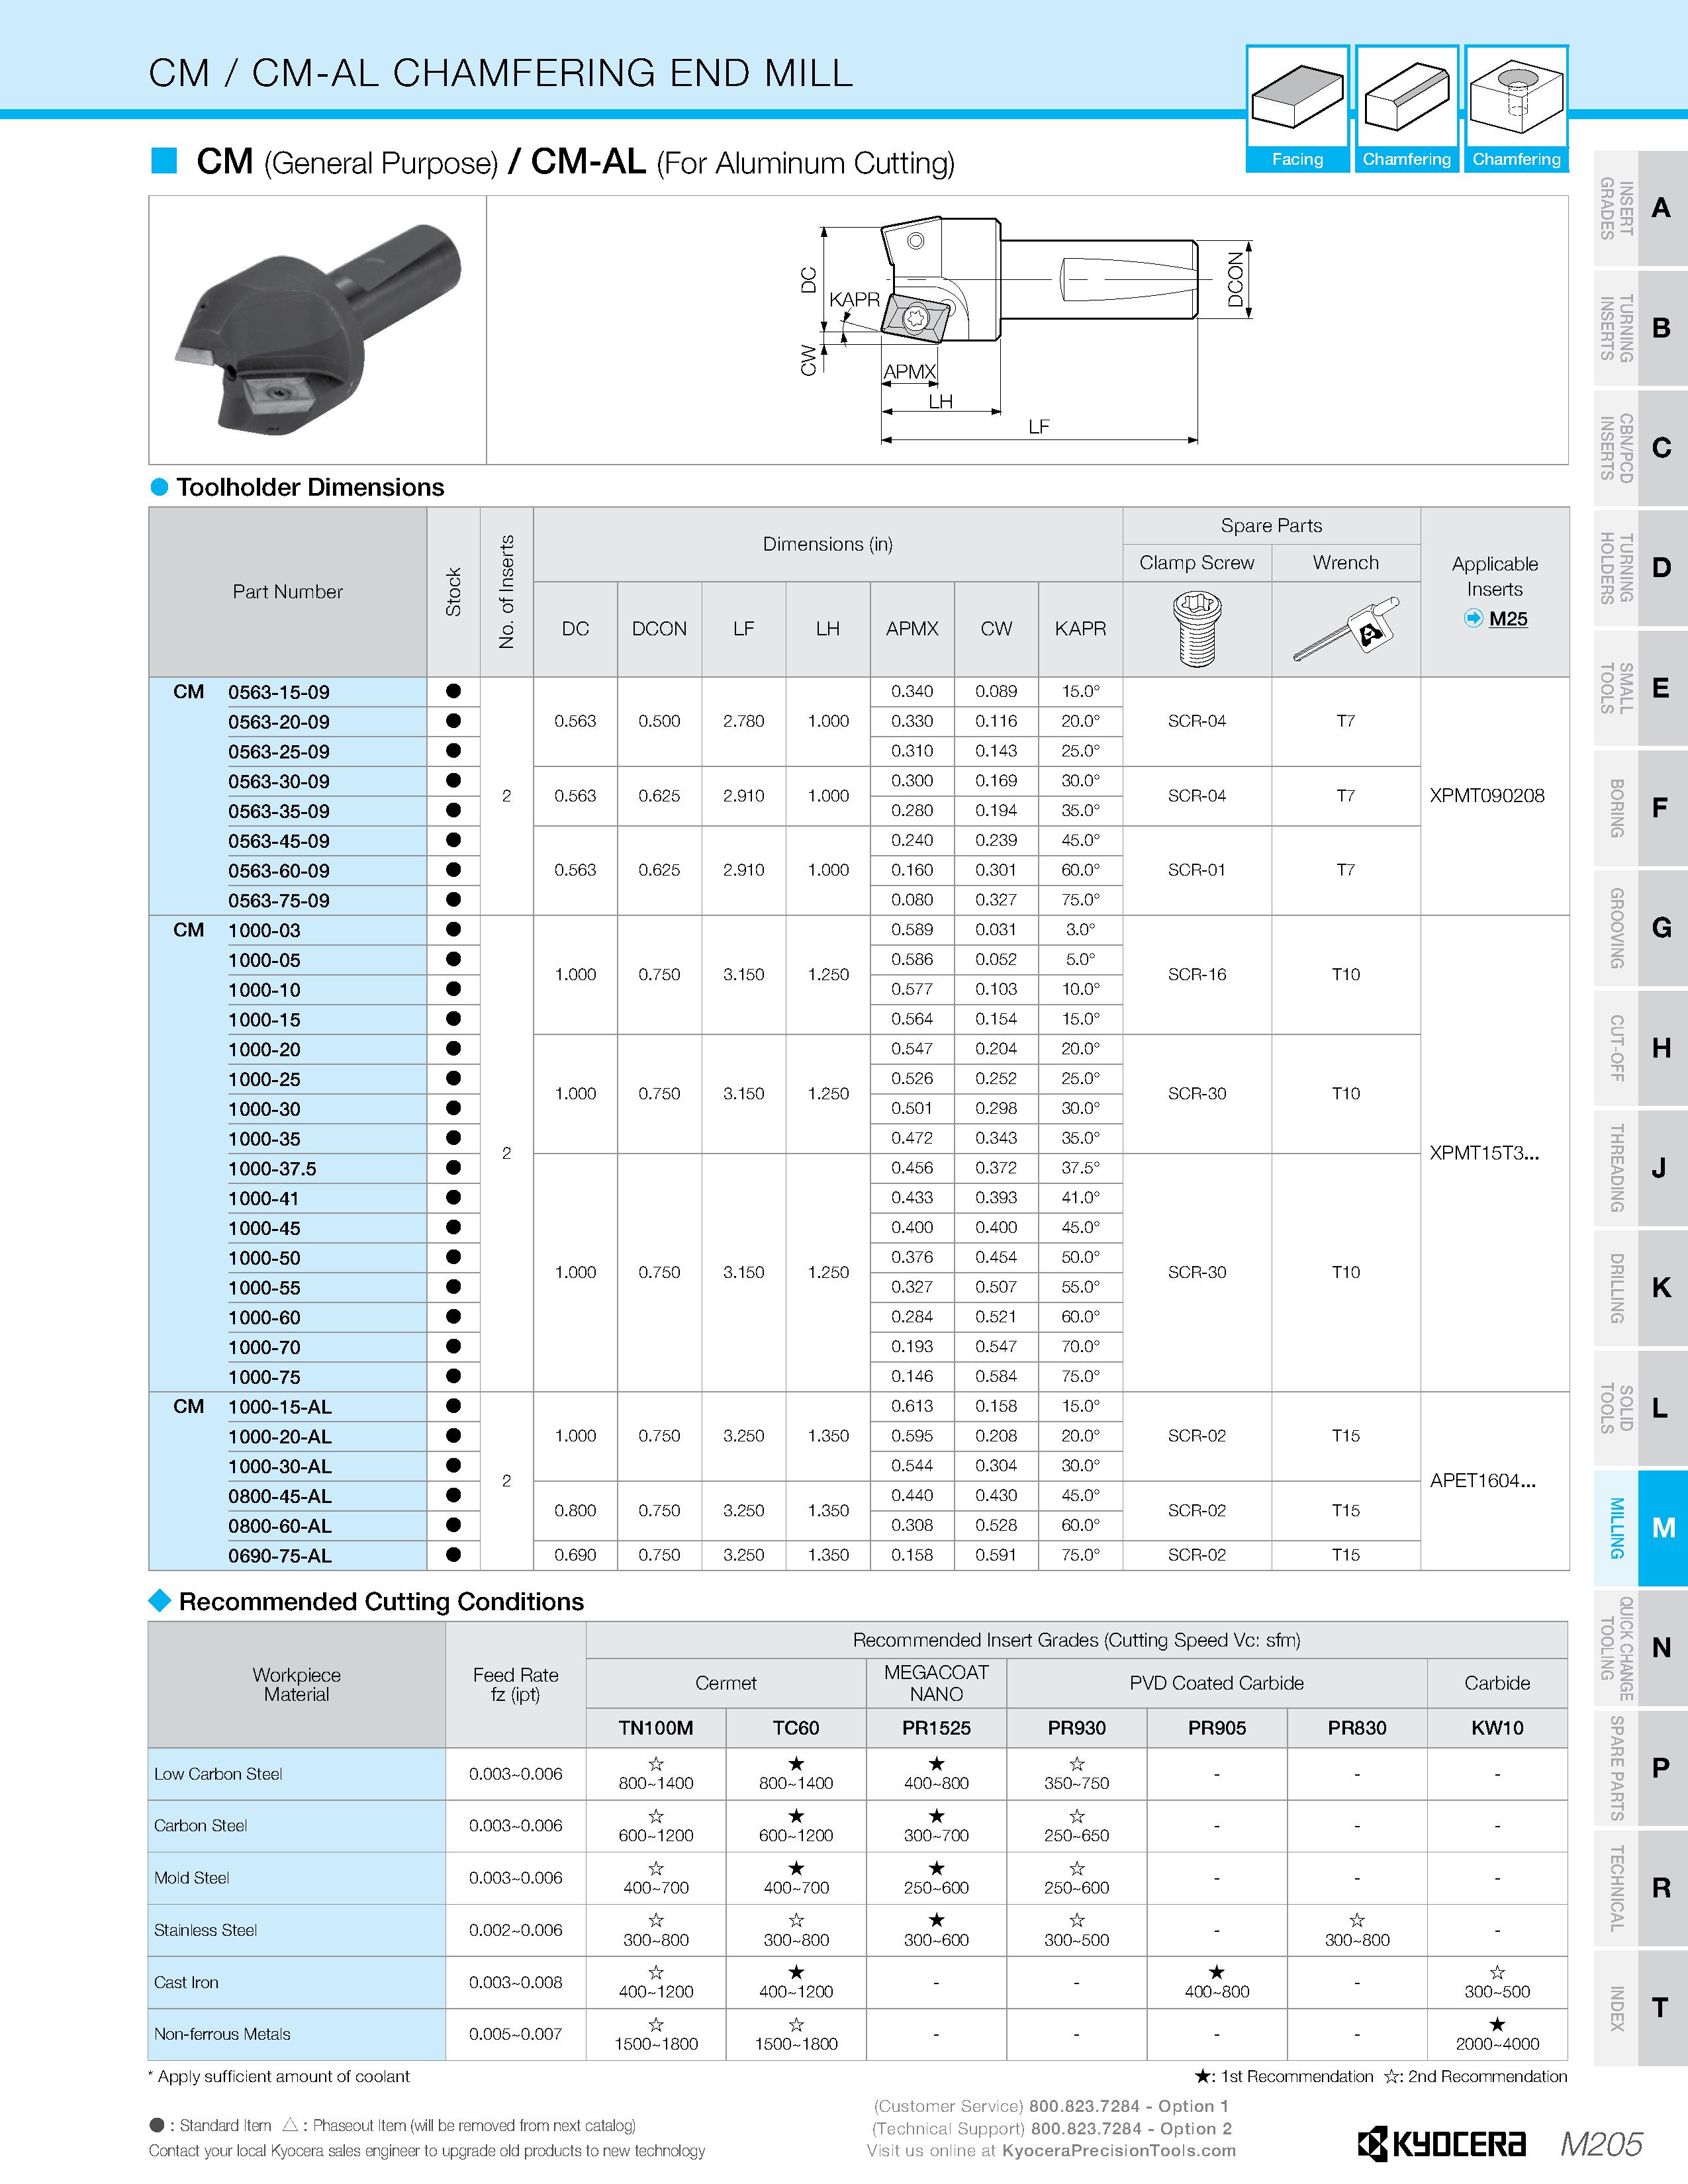The height and width of the screenshot is (2184, 1688).
Task: Click part number 0563-15-09
Action: (279, 692)
